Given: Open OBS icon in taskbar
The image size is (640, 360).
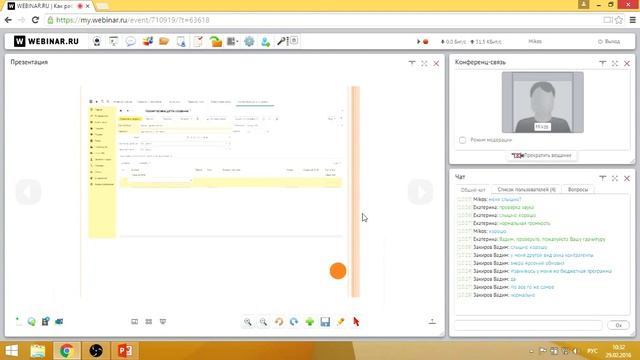Looking at the screenshot, I should pyautogui.click(x=96, y=351).
